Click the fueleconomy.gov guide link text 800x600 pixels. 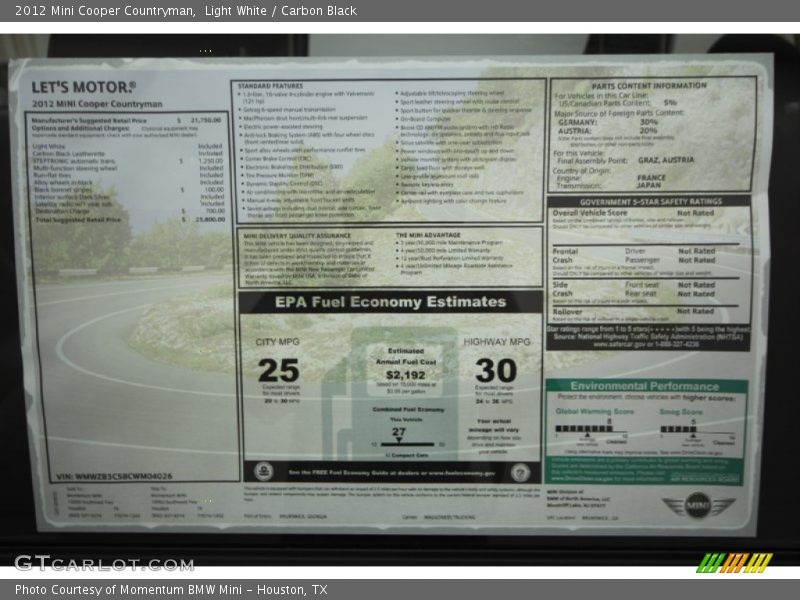coord(392,473)
